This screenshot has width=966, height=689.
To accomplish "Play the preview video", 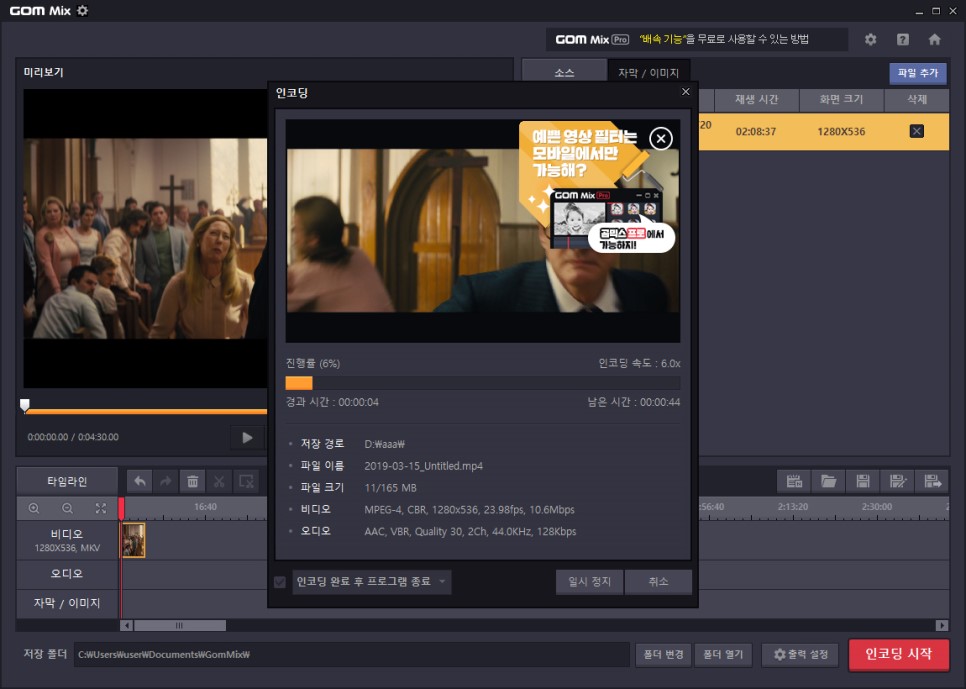I will (247, 438).
